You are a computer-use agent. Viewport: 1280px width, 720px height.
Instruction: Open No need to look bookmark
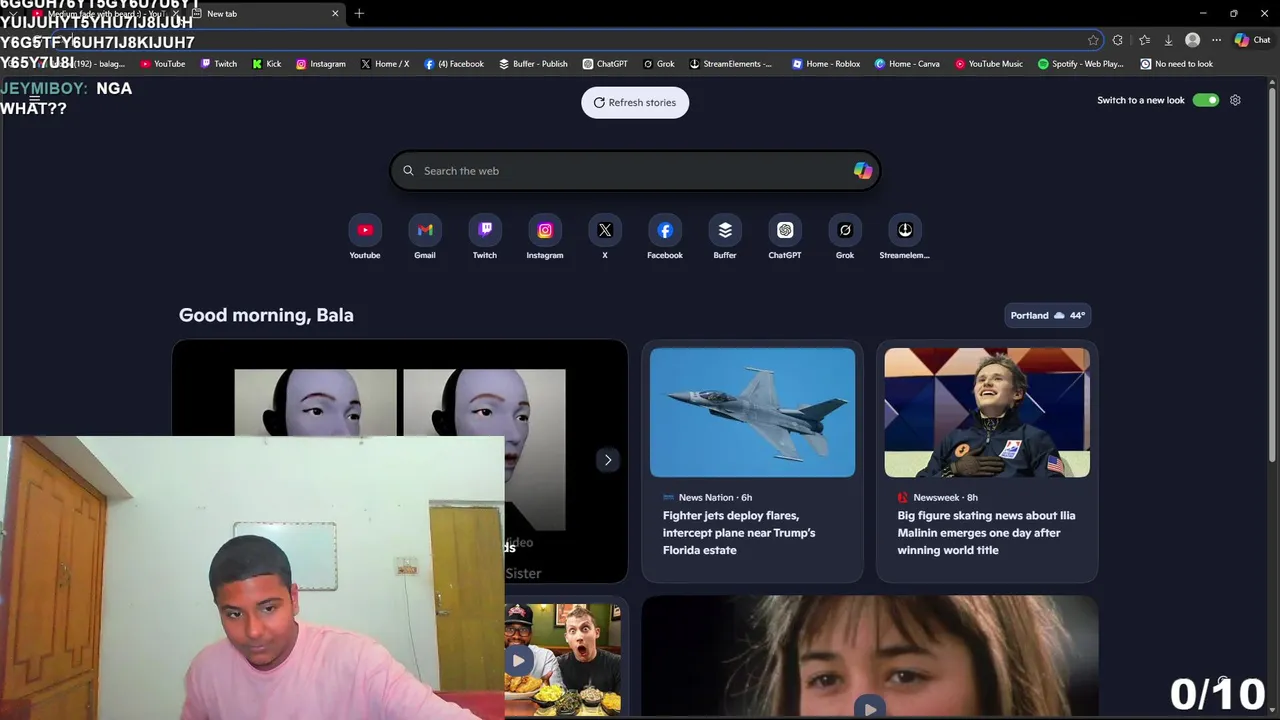[1177, 64]
